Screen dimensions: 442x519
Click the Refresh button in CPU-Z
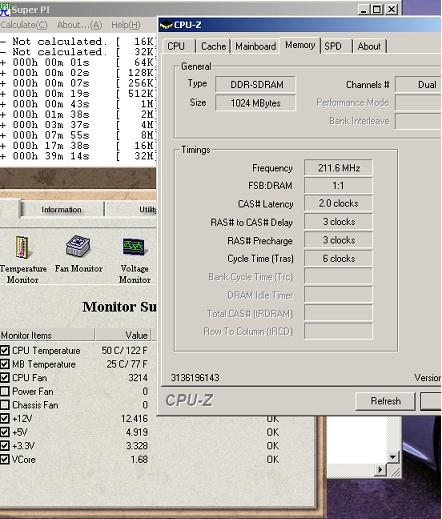click(385, 401)
